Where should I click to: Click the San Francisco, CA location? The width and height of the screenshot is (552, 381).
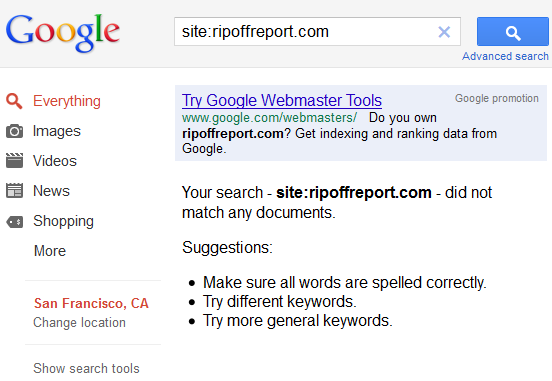91,303
